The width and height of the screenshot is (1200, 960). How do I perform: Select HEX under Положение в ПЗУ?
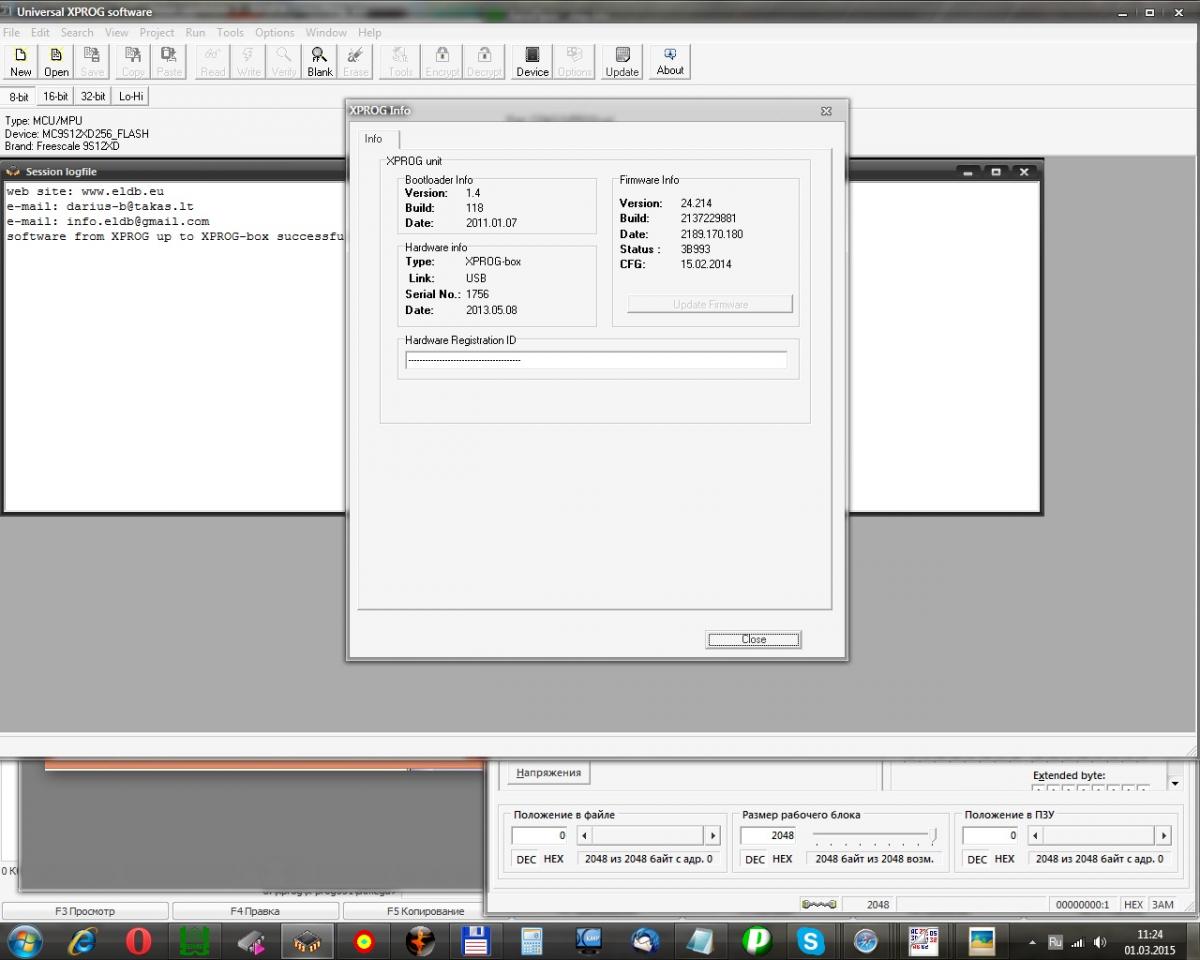click(x=1005, y=859)
